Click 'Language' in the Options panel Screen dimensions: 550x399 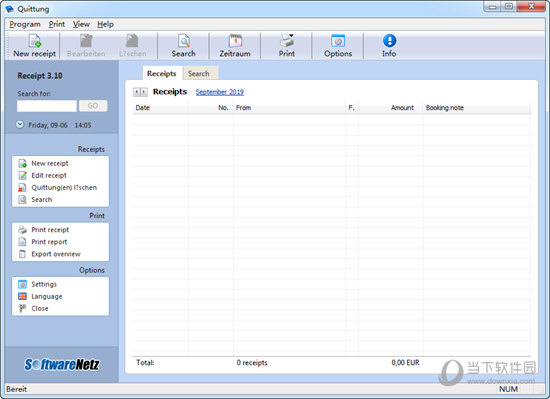coord(47,296)
